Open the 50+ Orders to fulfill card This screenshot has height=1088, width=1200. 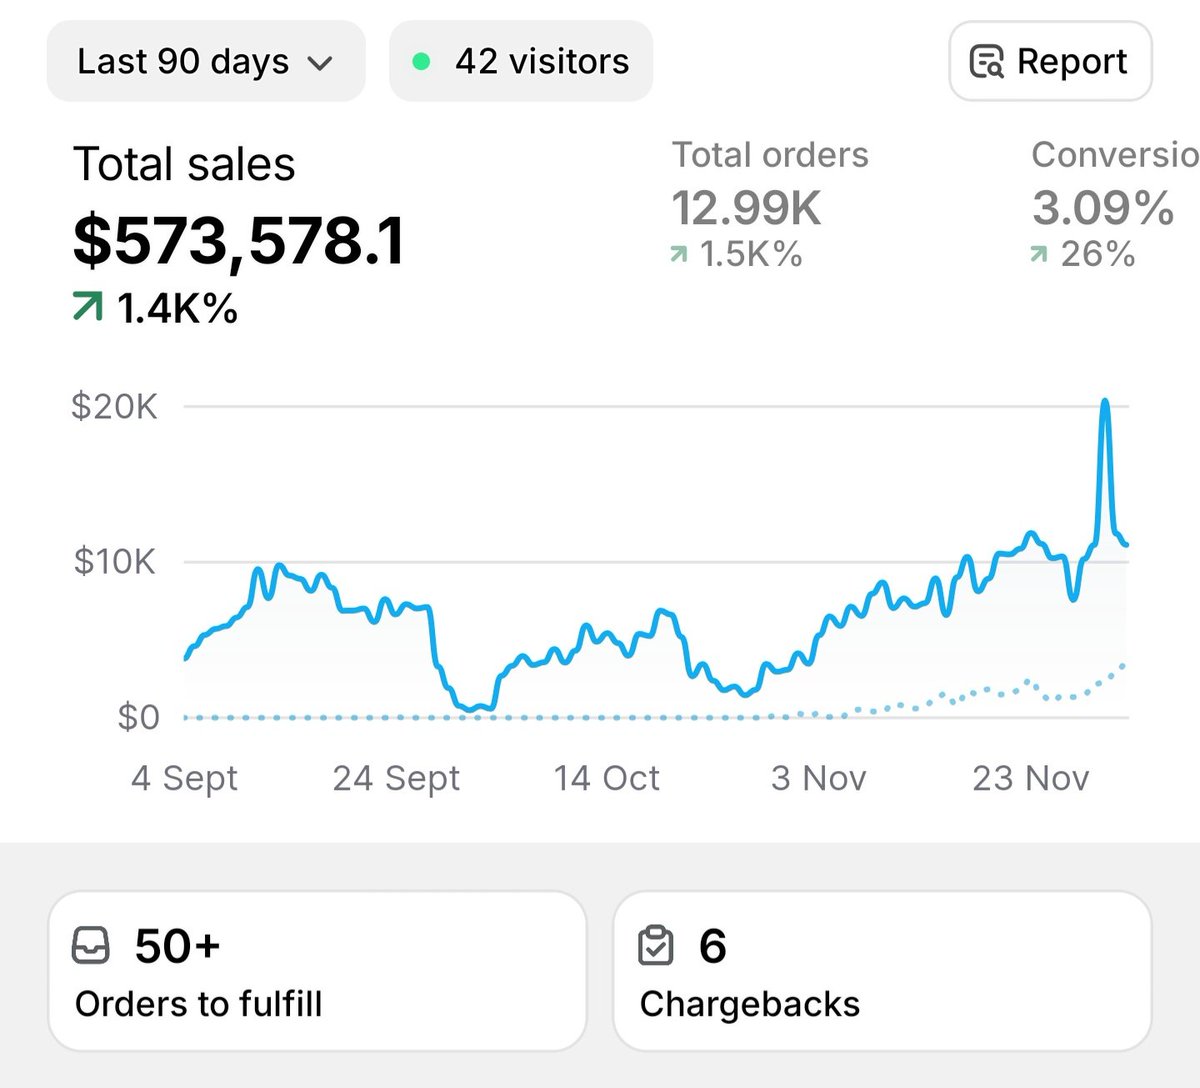pyautogui.click(x=317, y=971)
